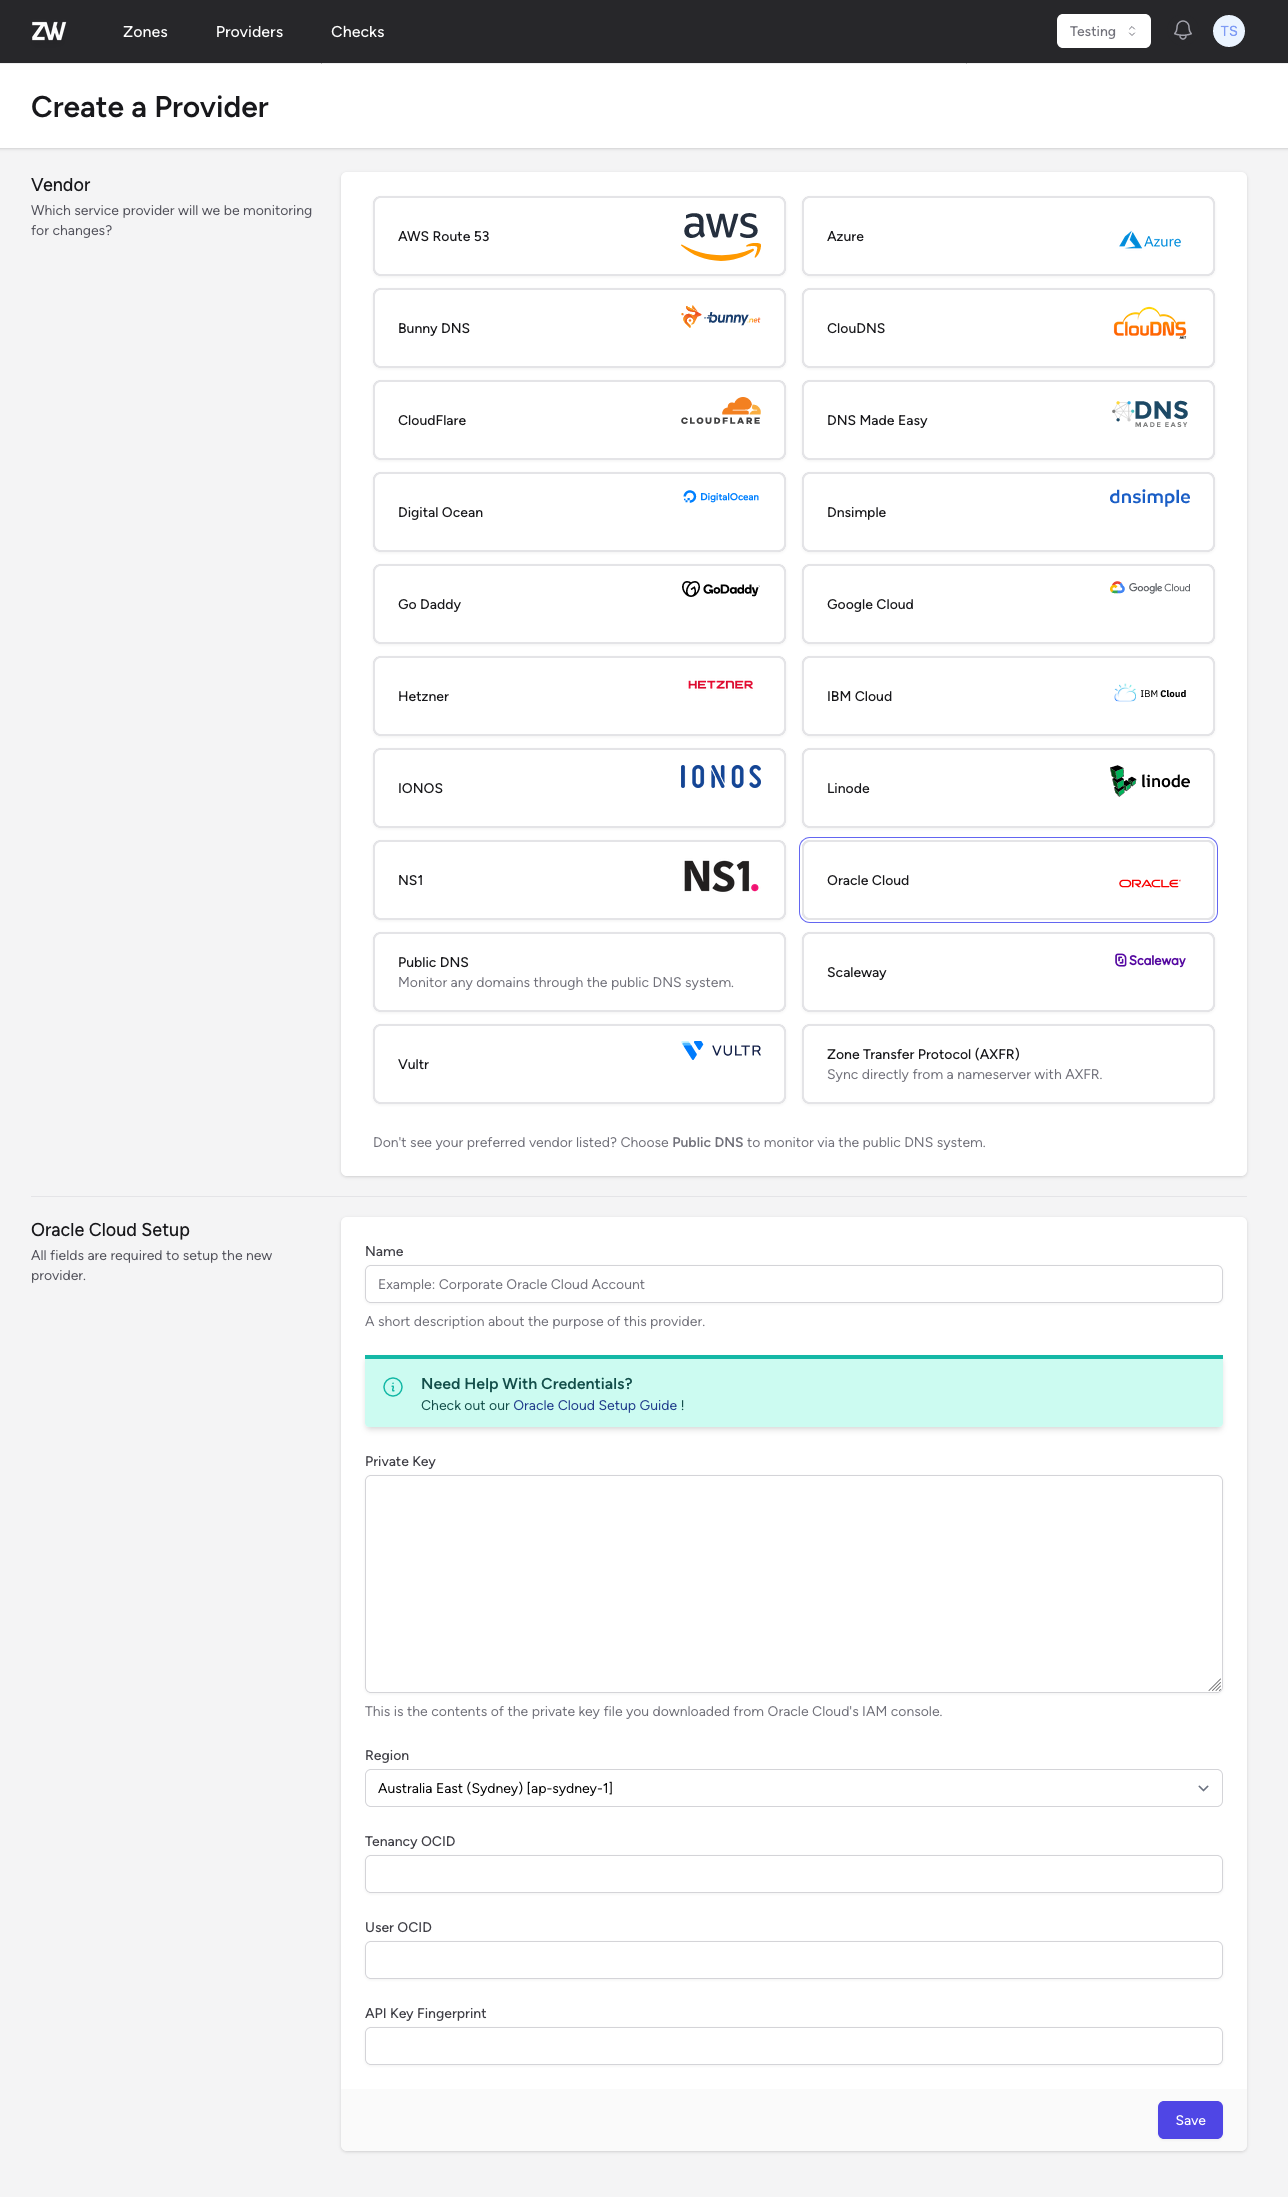The width and height of the screenshot is (1288, 2197).
Task: Click the Hetzner logo
Action: click(x=721, y=685)
